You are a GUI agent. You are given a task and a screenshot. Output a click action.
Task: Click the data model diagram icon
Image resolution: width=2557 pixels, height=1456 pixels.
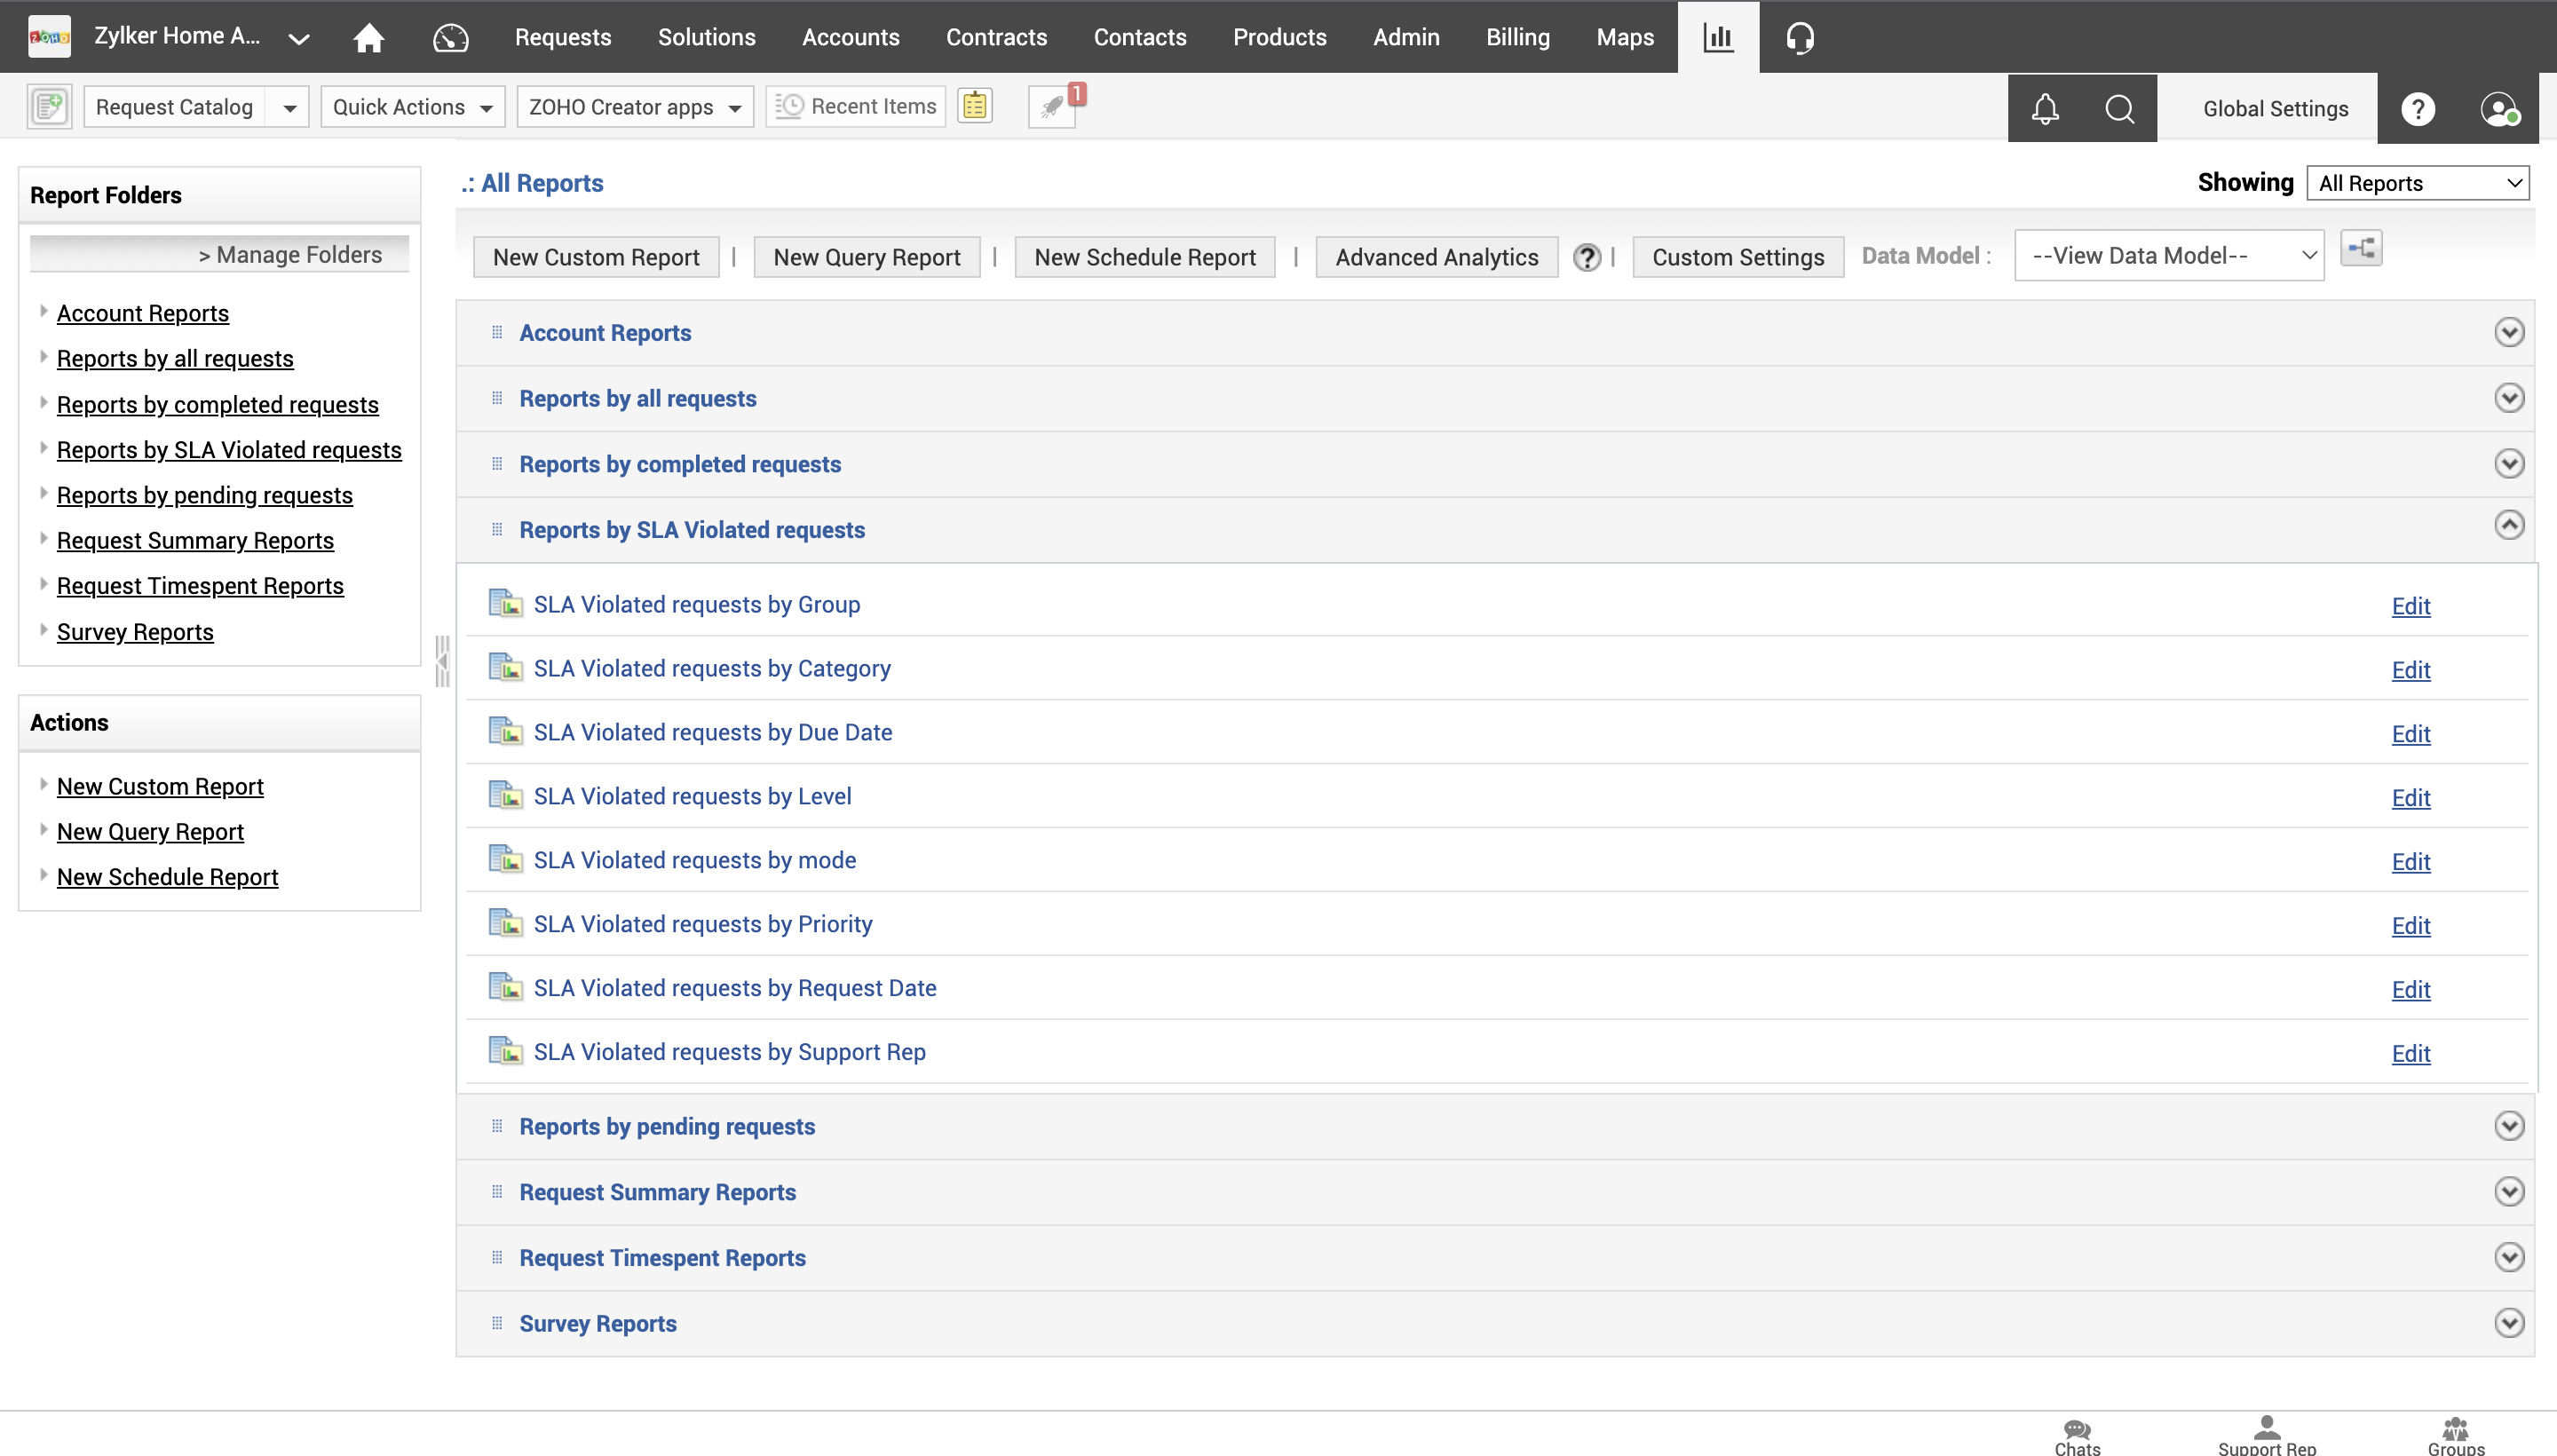click(x=2361, y=248)
